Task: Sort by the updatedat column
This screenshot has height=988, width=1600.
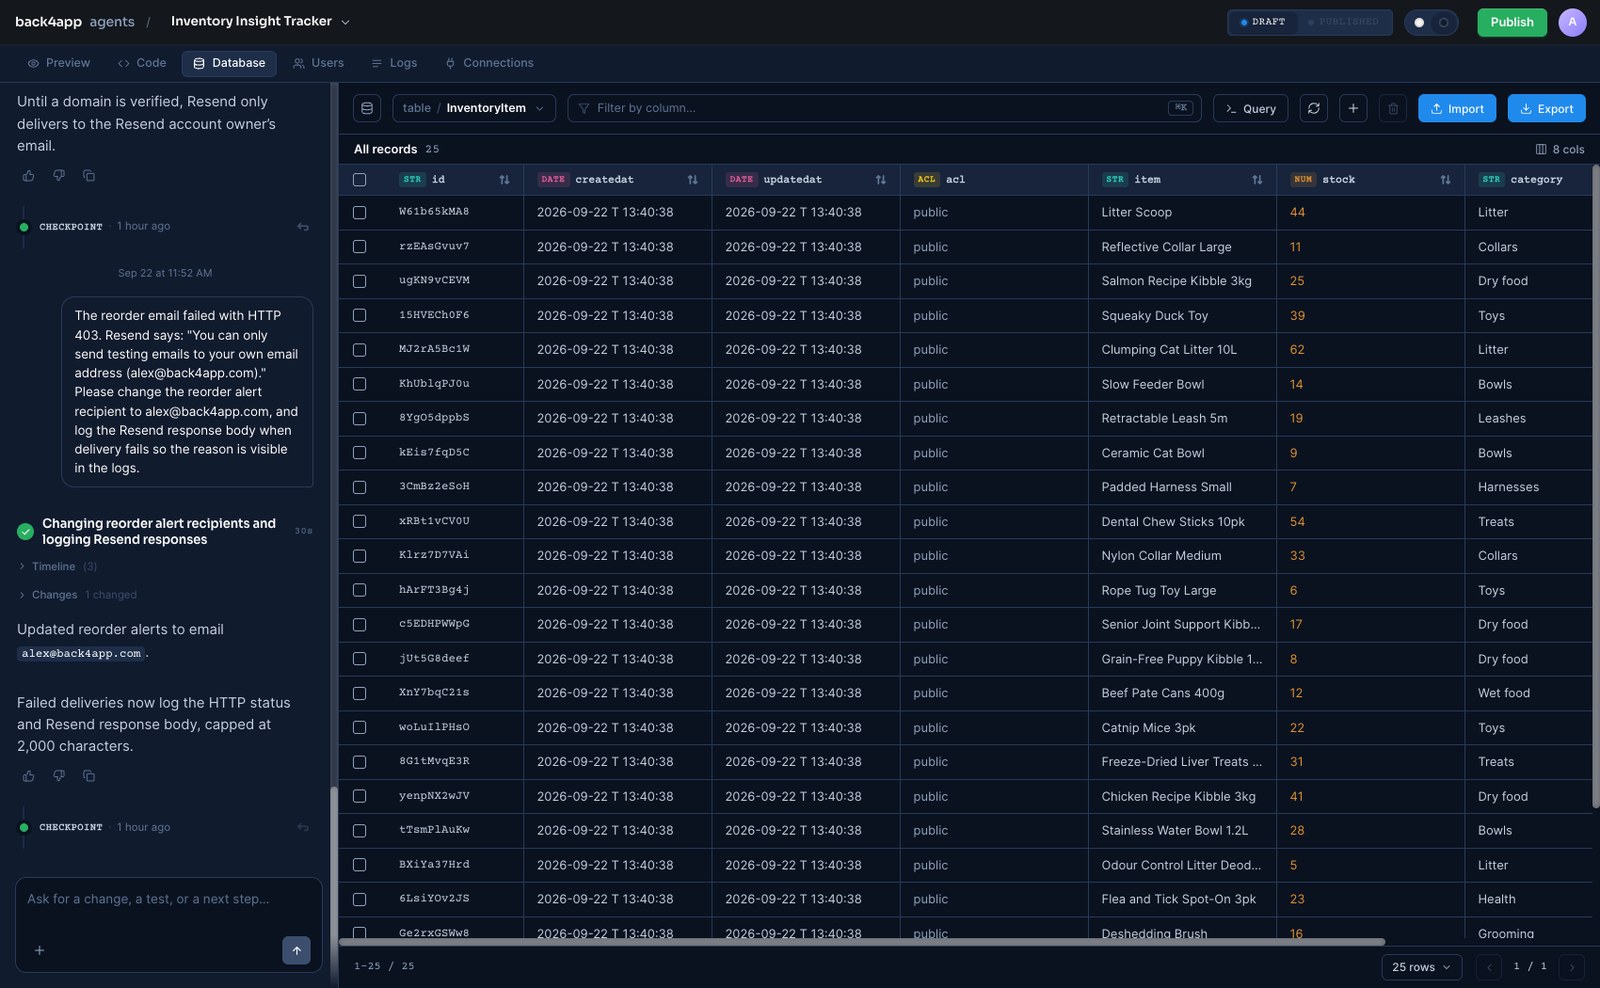Action: [881, 180]
